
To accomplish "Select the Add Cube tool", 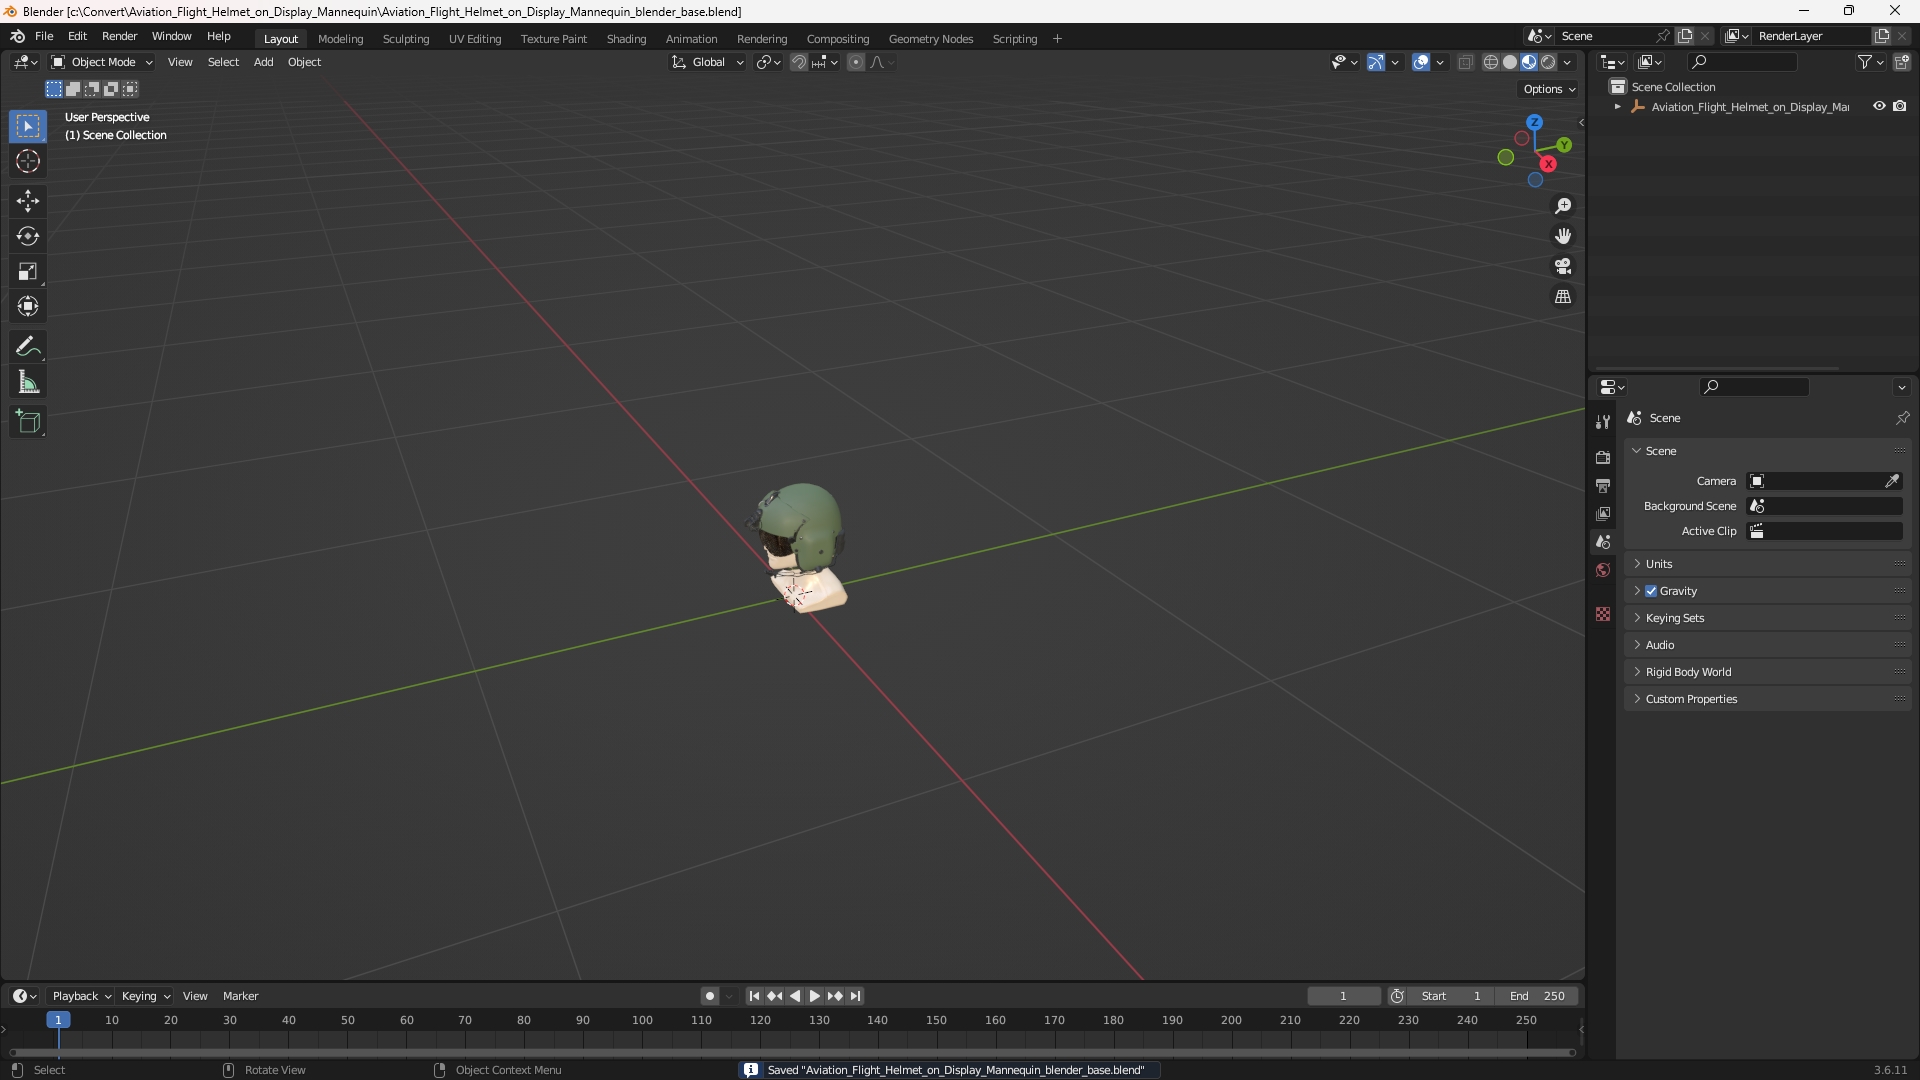I will pos(28,422).
